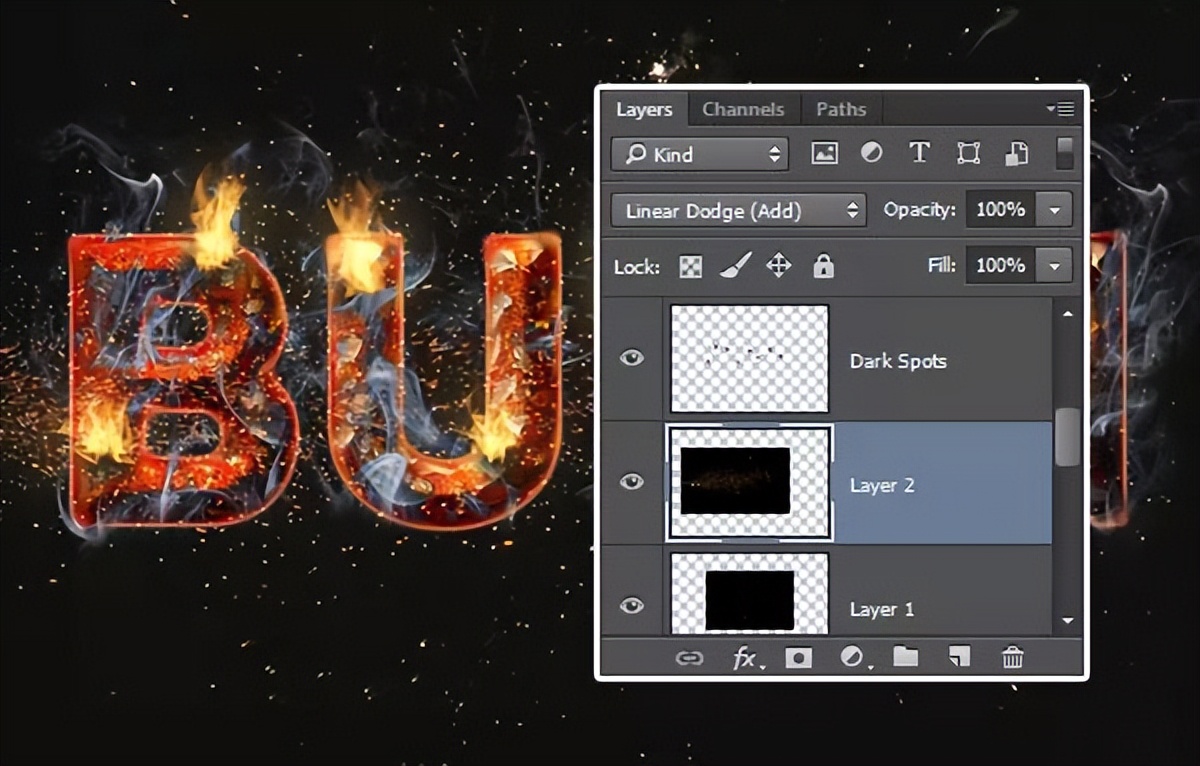Select the Dark Spots layer thumbnail
The image size is (1200, 766).
point(750,359)
